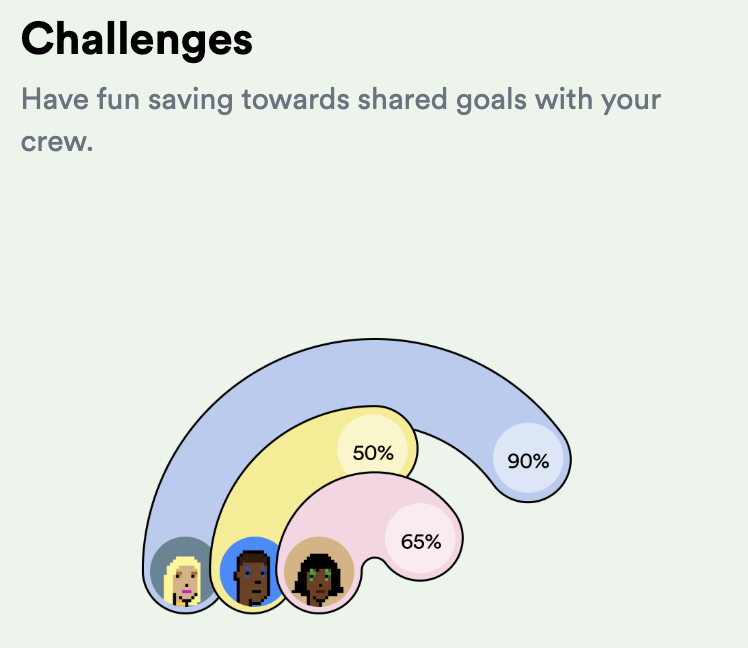748x648 pixels.
Task: Click the word "your" in the subtitle
Action: 631,101
